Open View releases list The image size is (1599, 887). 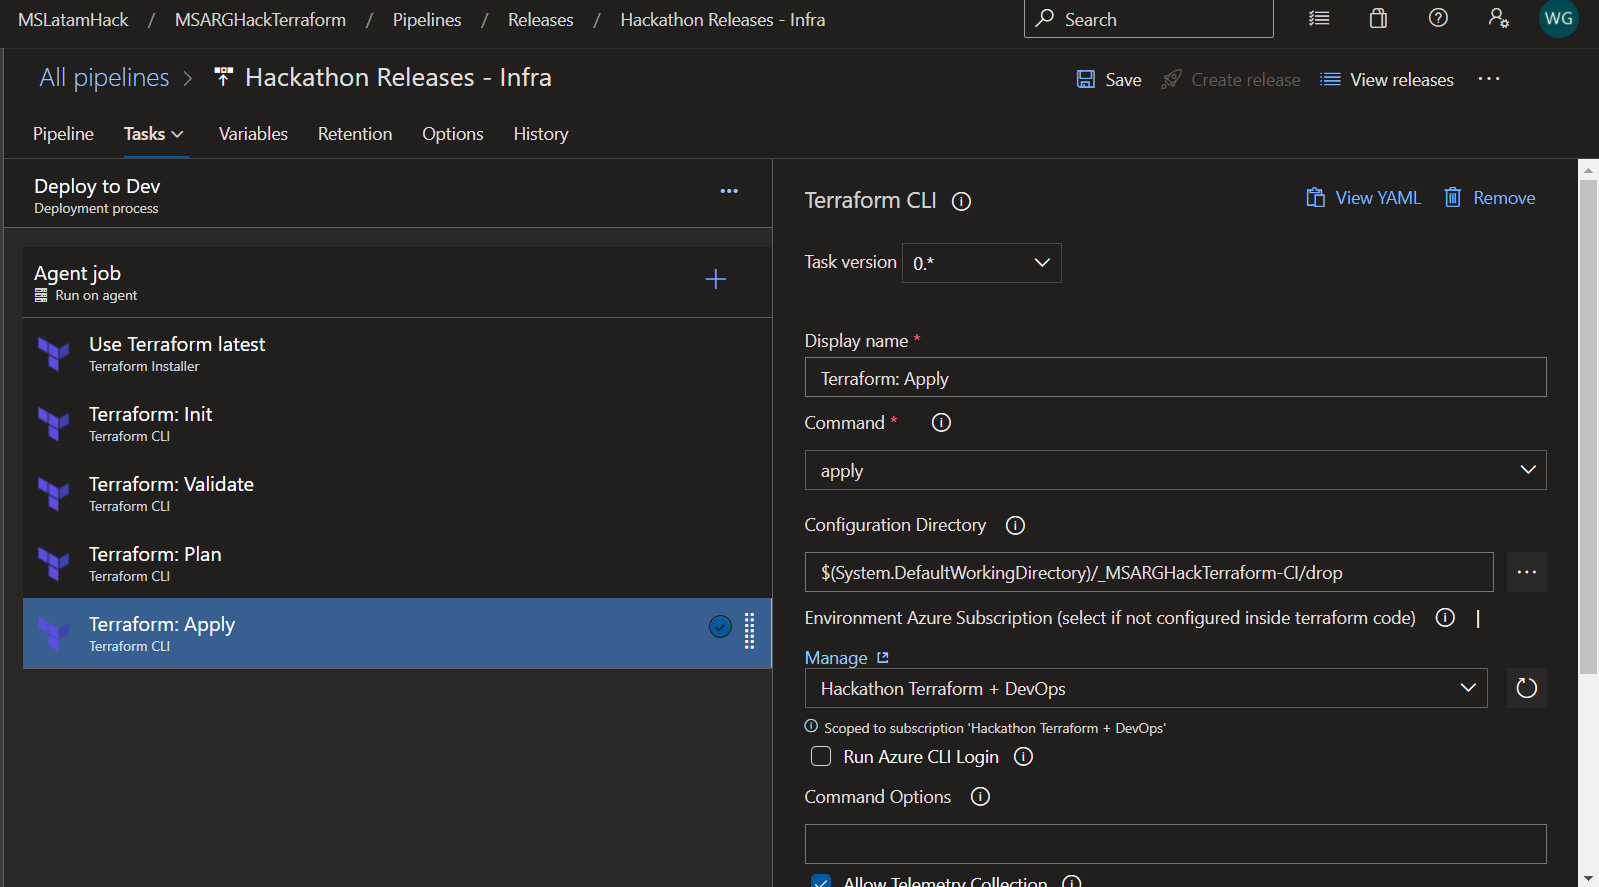[x=1387, y=79]
